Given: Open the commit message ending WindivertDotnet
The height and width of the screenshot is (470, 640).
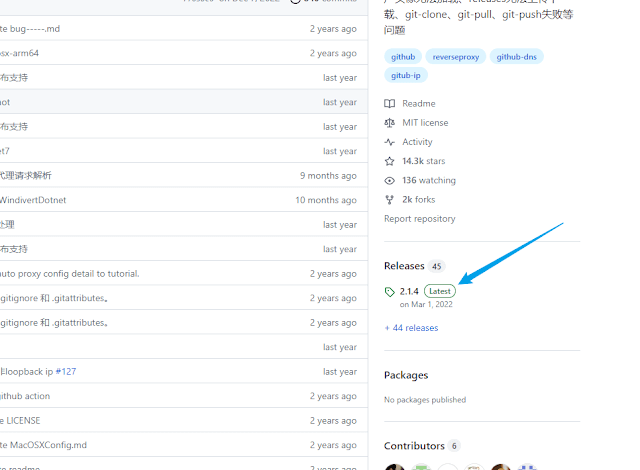Looking at the screenshot, I should click(33, 200).
